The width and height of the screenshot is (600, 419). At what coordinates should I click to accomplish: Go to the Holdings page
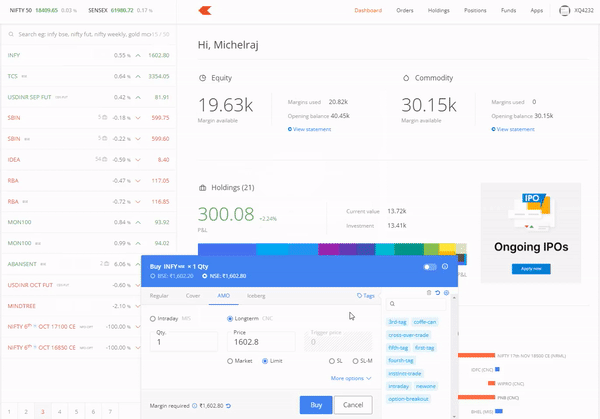click(439, 10)
